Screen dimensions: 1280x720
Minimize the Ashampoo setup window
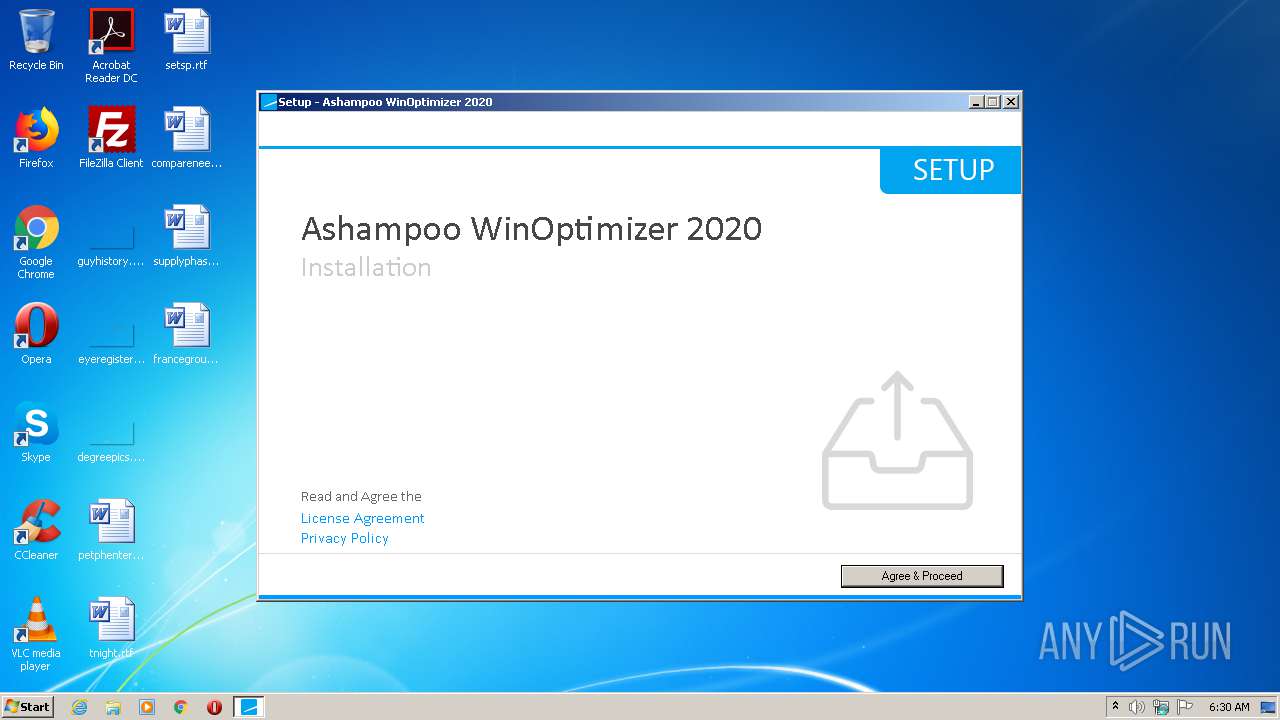click(x=977, y=102)
